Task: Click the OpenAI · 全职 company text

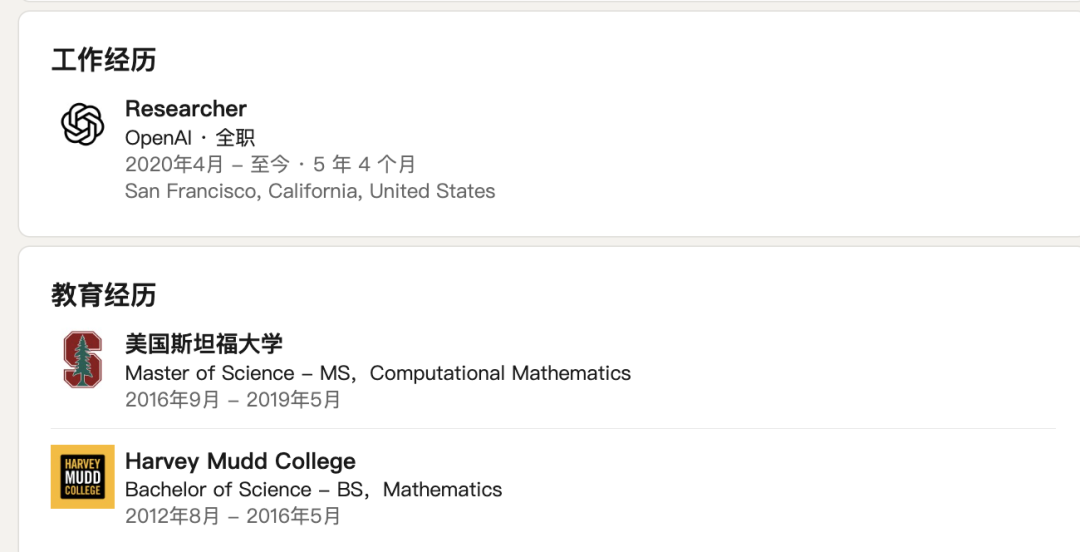Action: [x=190, y=137]
